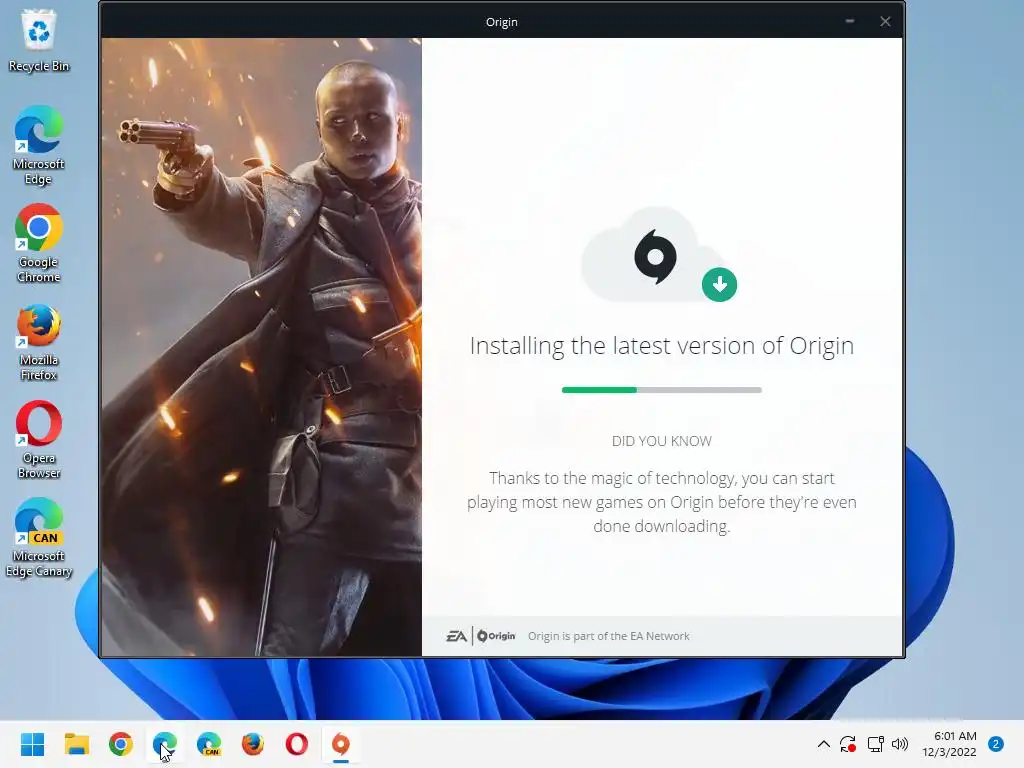Image resolution: width=1024 pixels, height=768 pixels.
Task: Click 'Installing the latest version of Origin' heading
Action: (662, 346)
